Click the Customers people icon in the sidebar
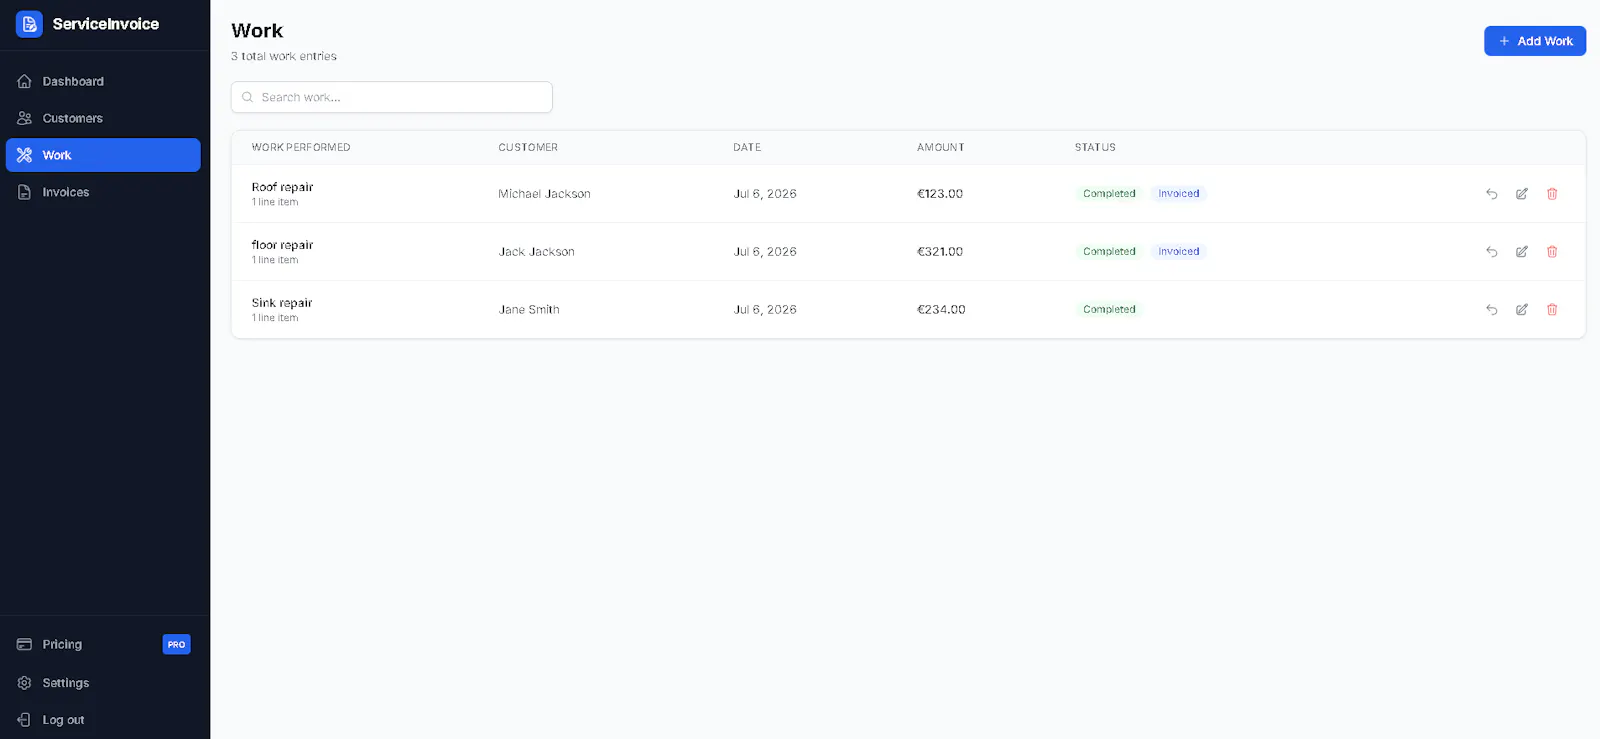Screen dimensions: 1600x739 [25, 118]
